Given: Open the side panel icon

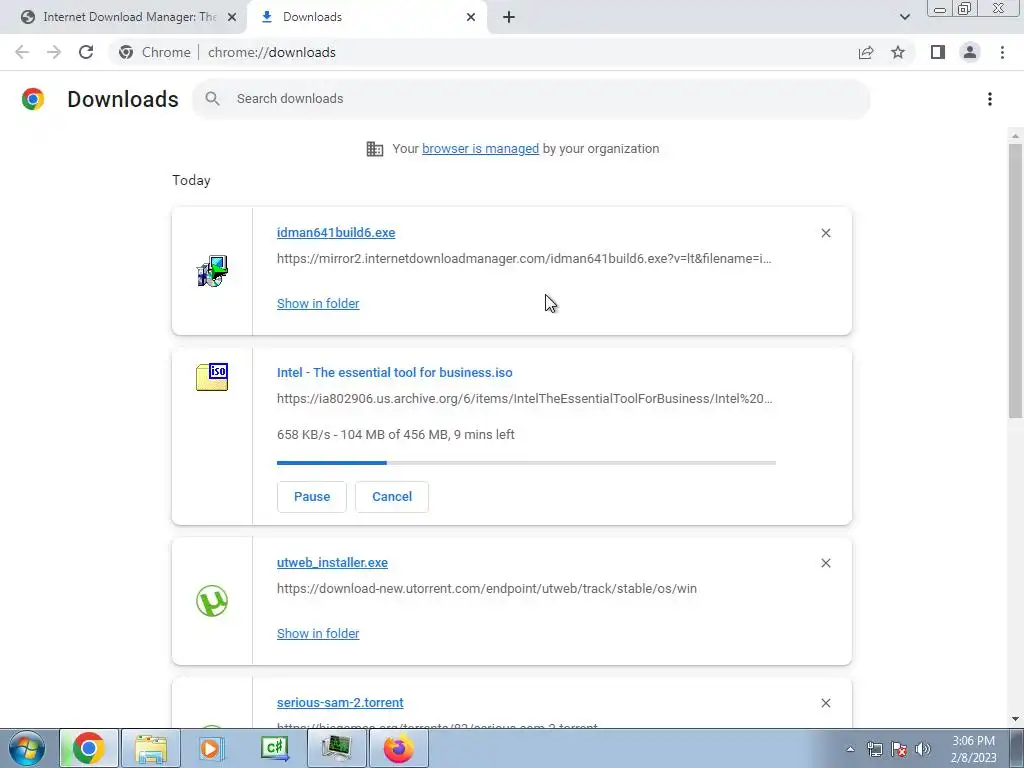Looking at the screenshot, I should 938,52.
